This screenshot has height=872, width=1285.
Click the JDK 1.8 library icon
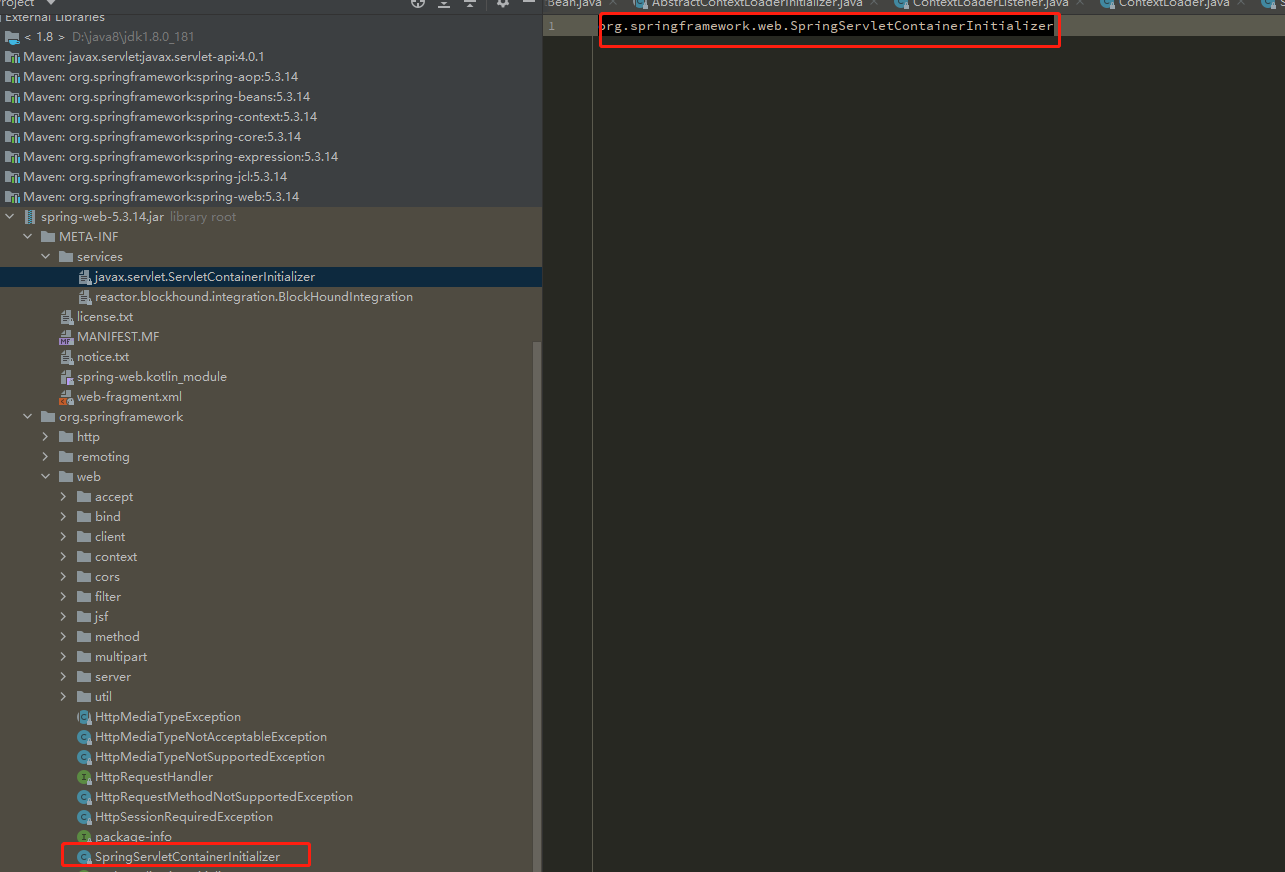click(12, 37)
